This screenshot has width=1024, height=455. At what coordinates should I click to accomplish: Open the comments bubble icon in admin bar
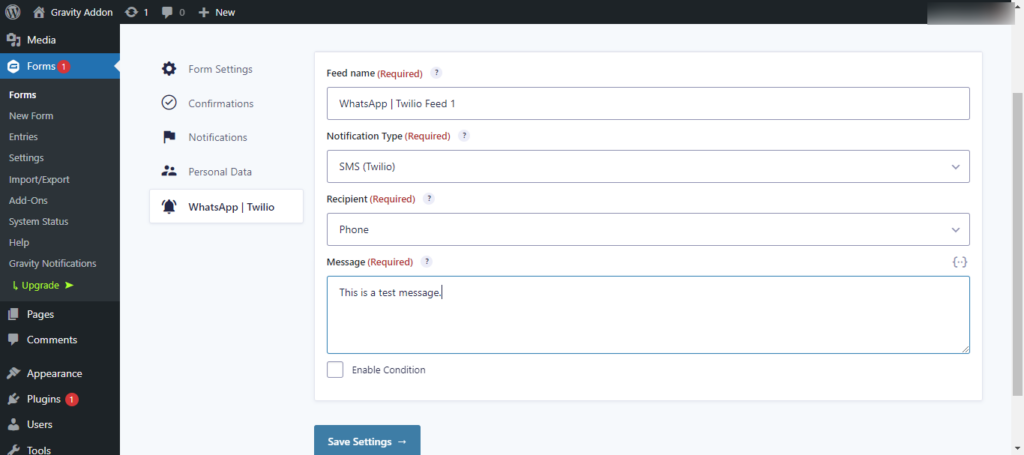165,12
